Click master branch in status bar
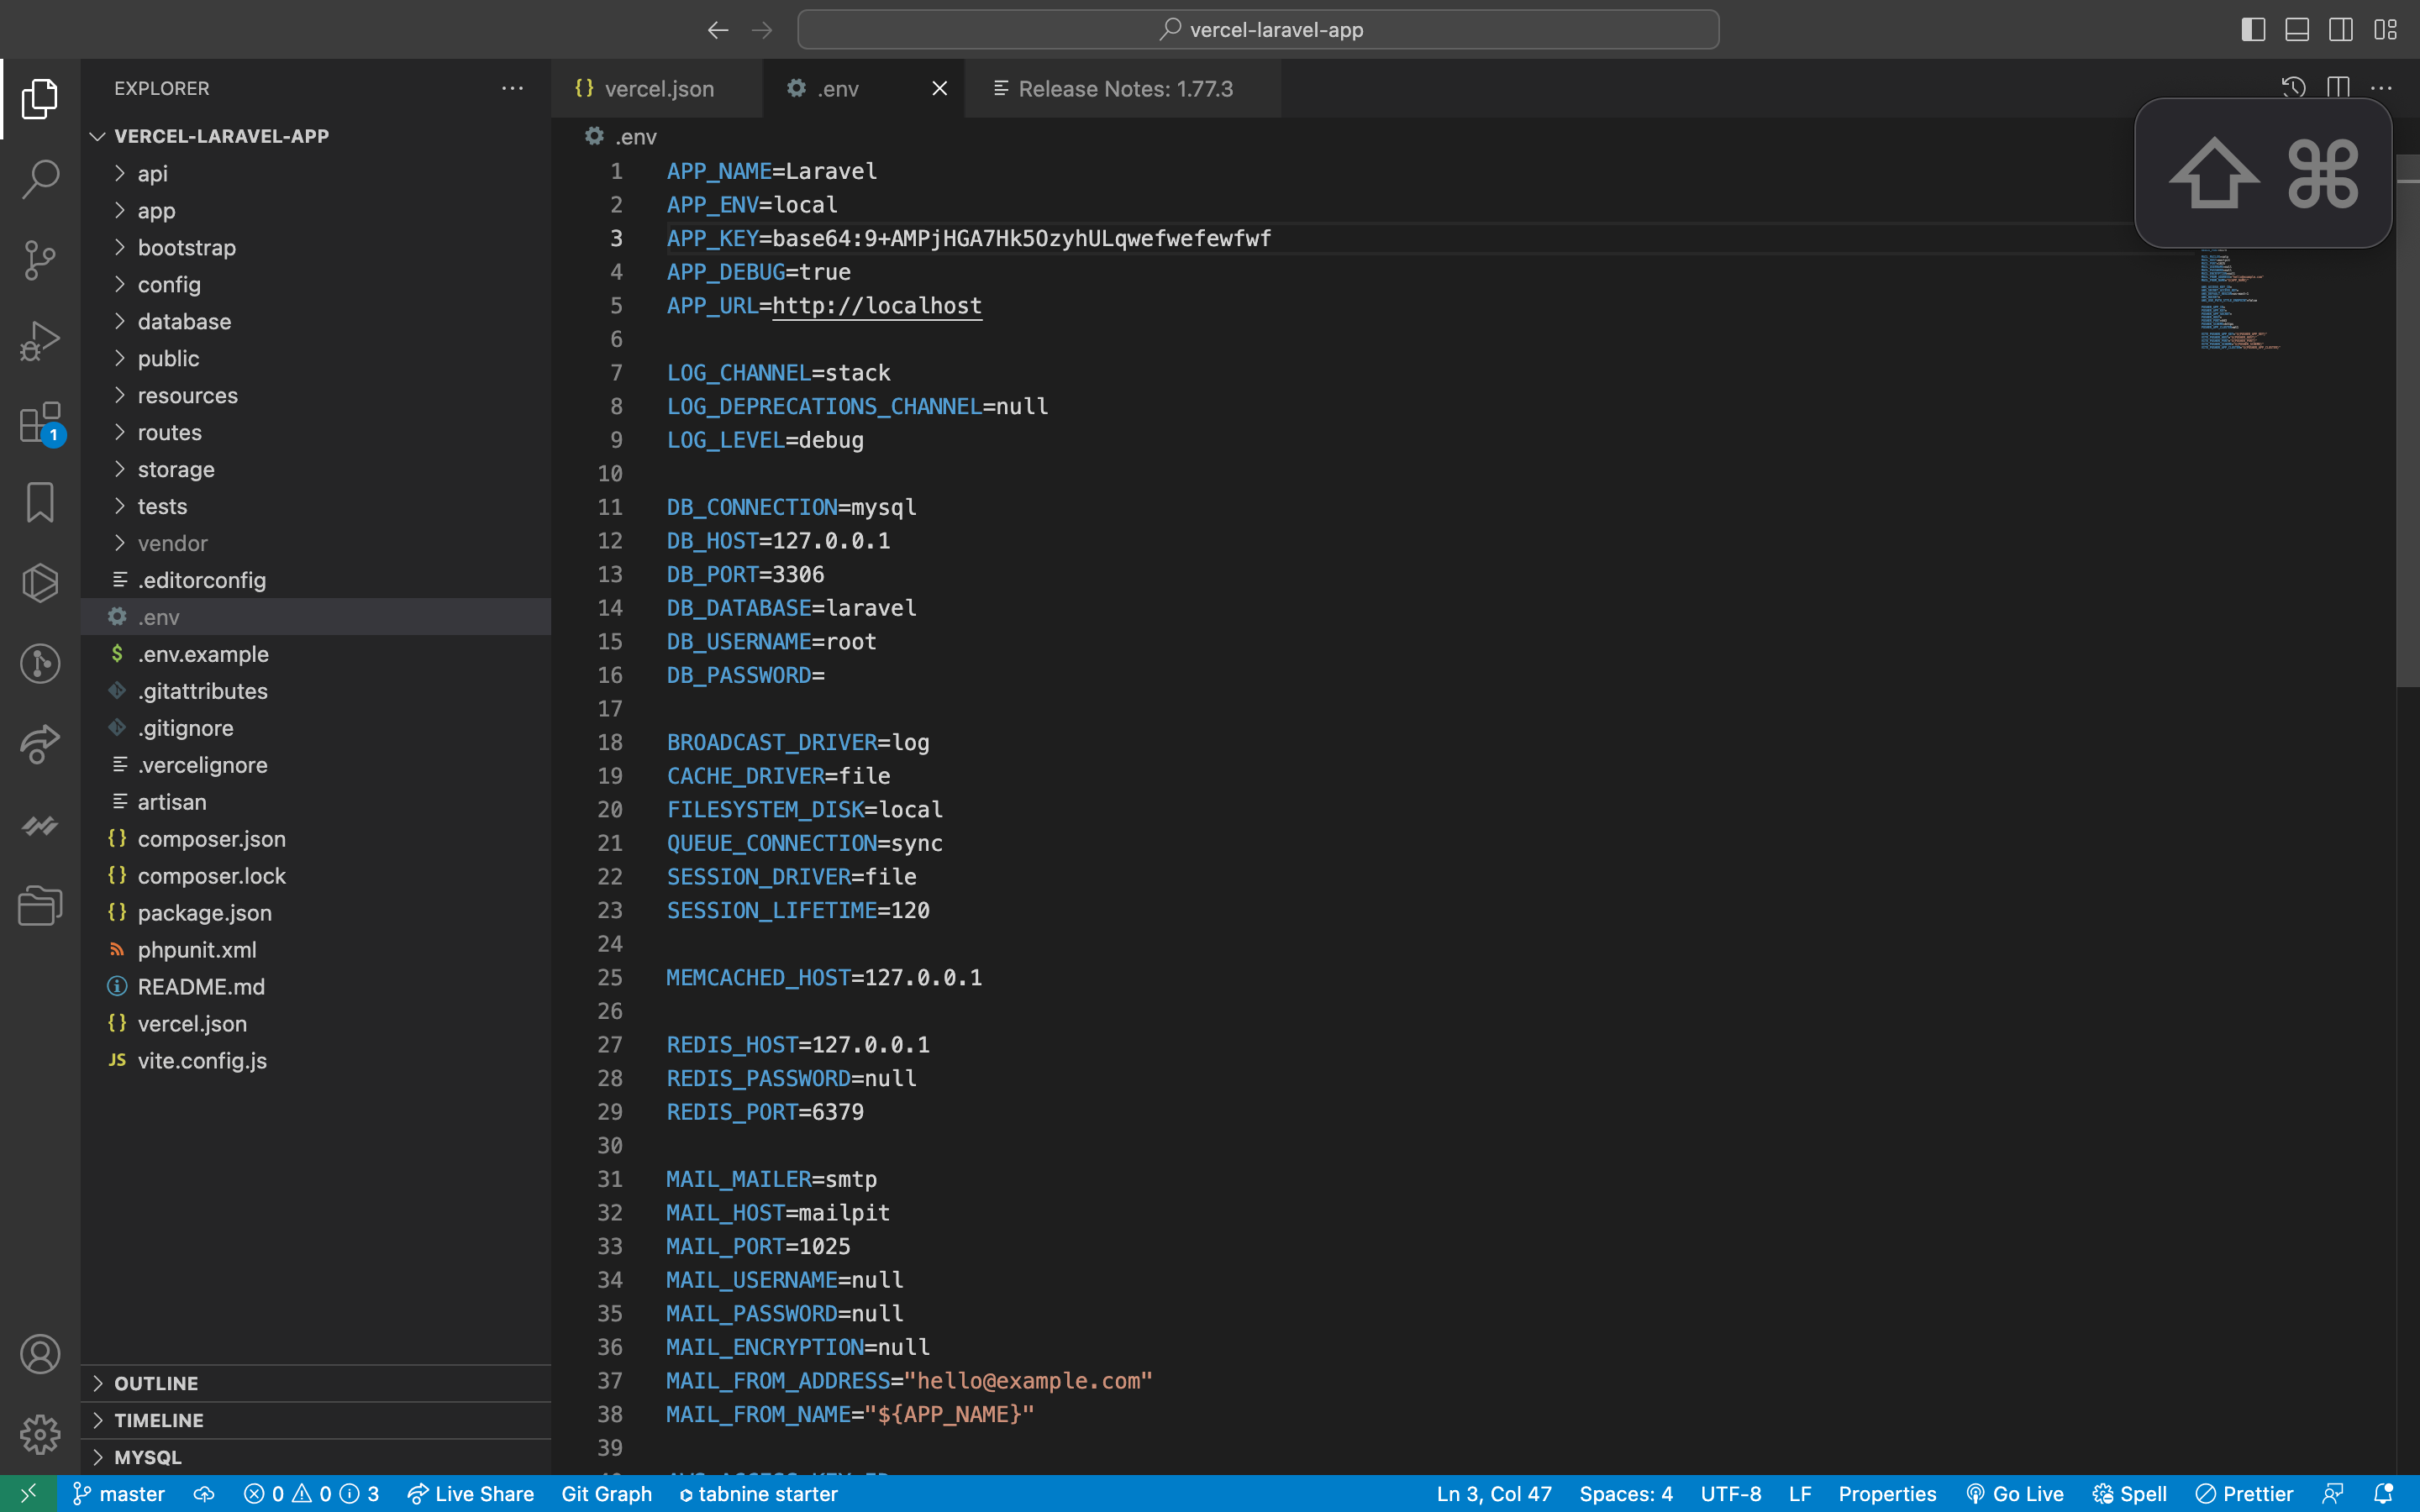 119,1494
